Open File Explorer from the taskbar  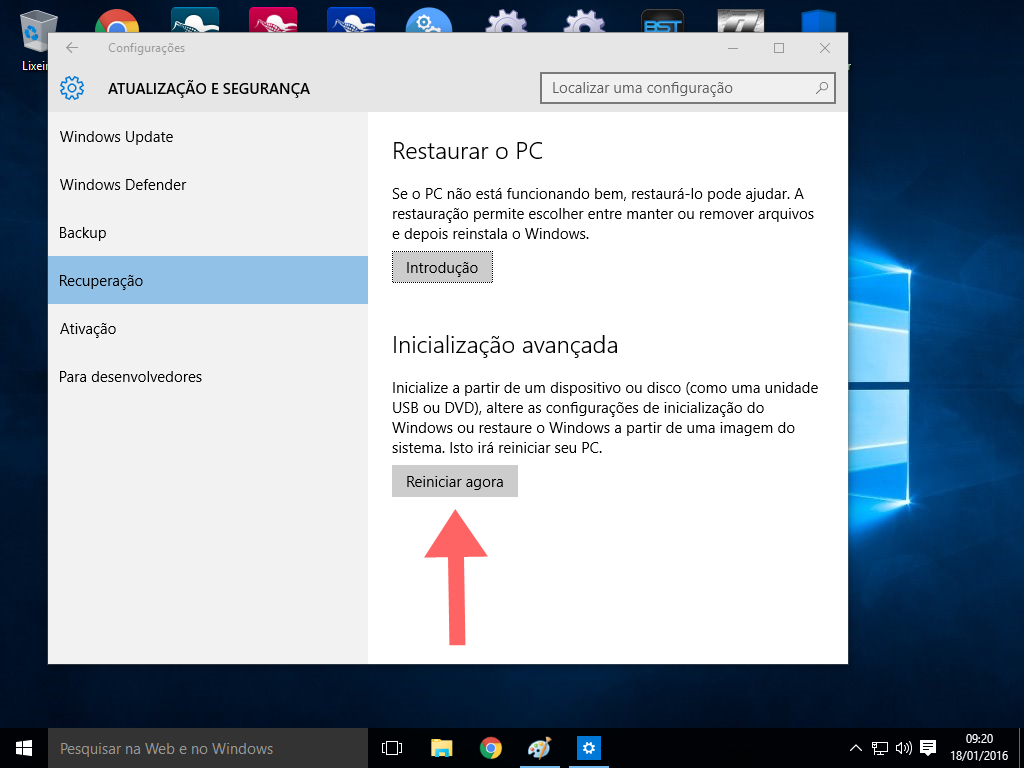[441, 748]
